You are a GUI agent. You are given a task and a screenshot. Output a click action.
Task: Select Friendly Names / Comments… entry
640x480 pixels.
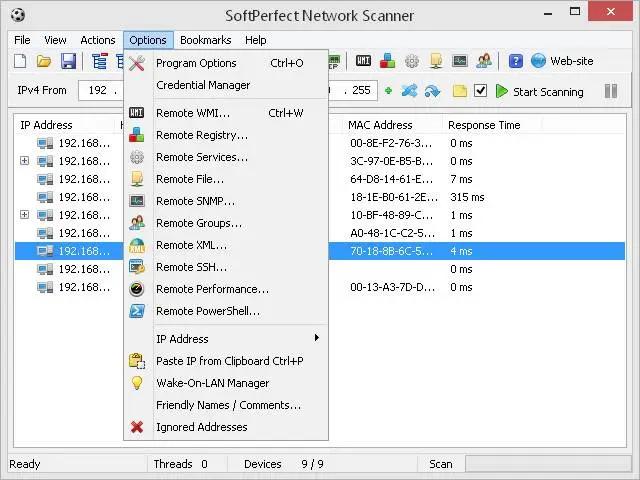[226, 405]
